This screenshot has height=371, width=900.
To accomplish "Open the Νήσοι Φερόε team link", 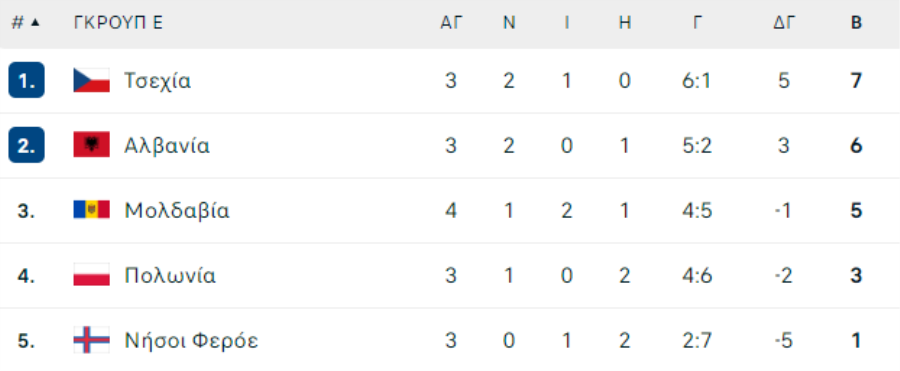I will pos(191,341).
